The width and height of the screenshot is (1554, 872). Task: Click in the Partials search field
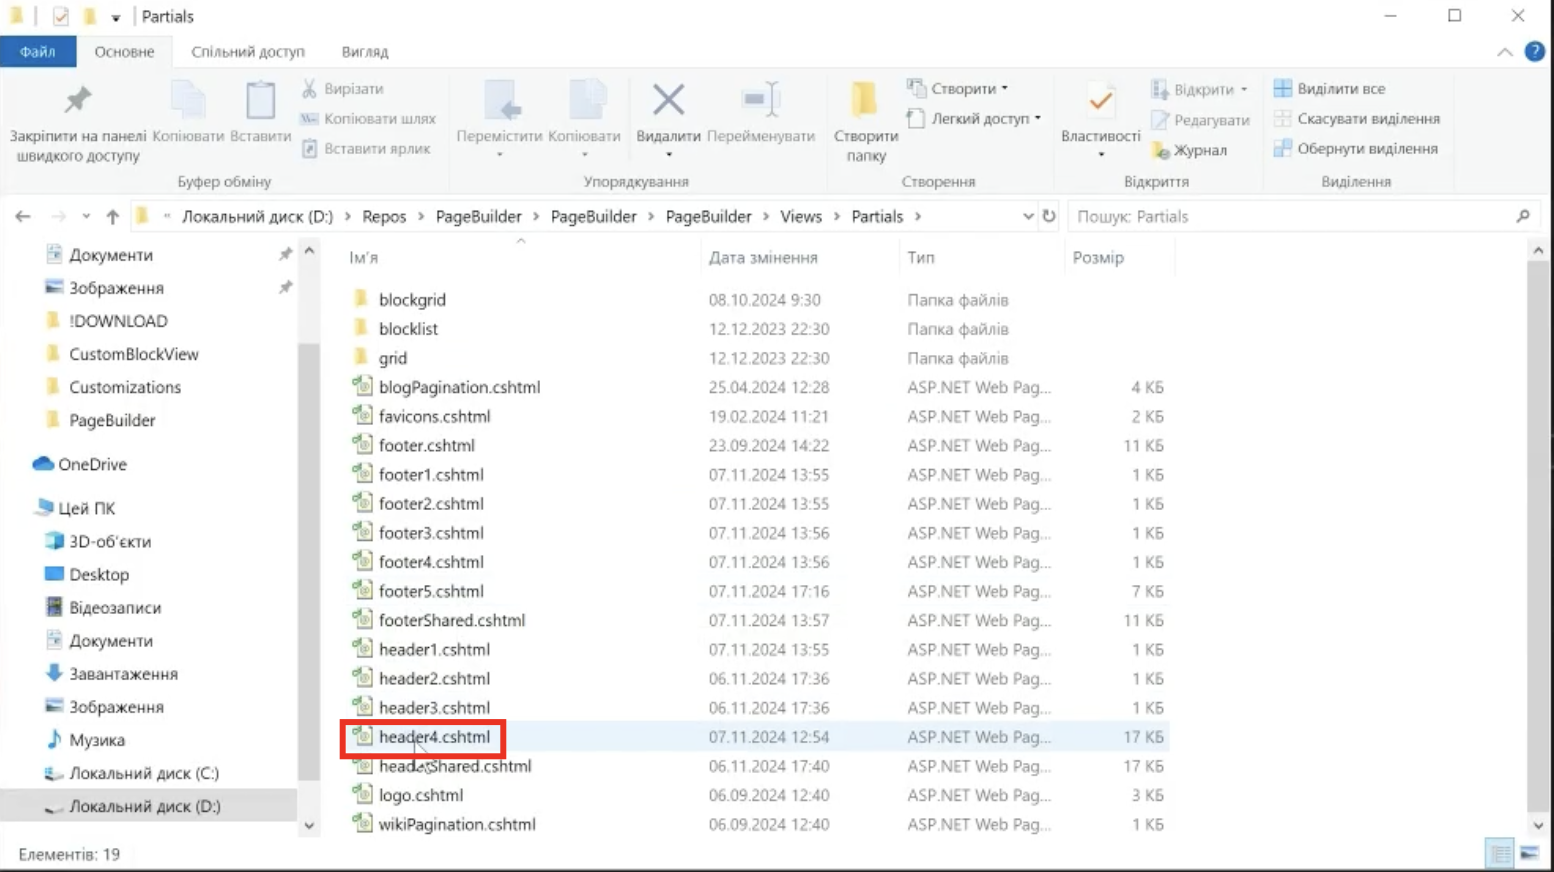1290,216
